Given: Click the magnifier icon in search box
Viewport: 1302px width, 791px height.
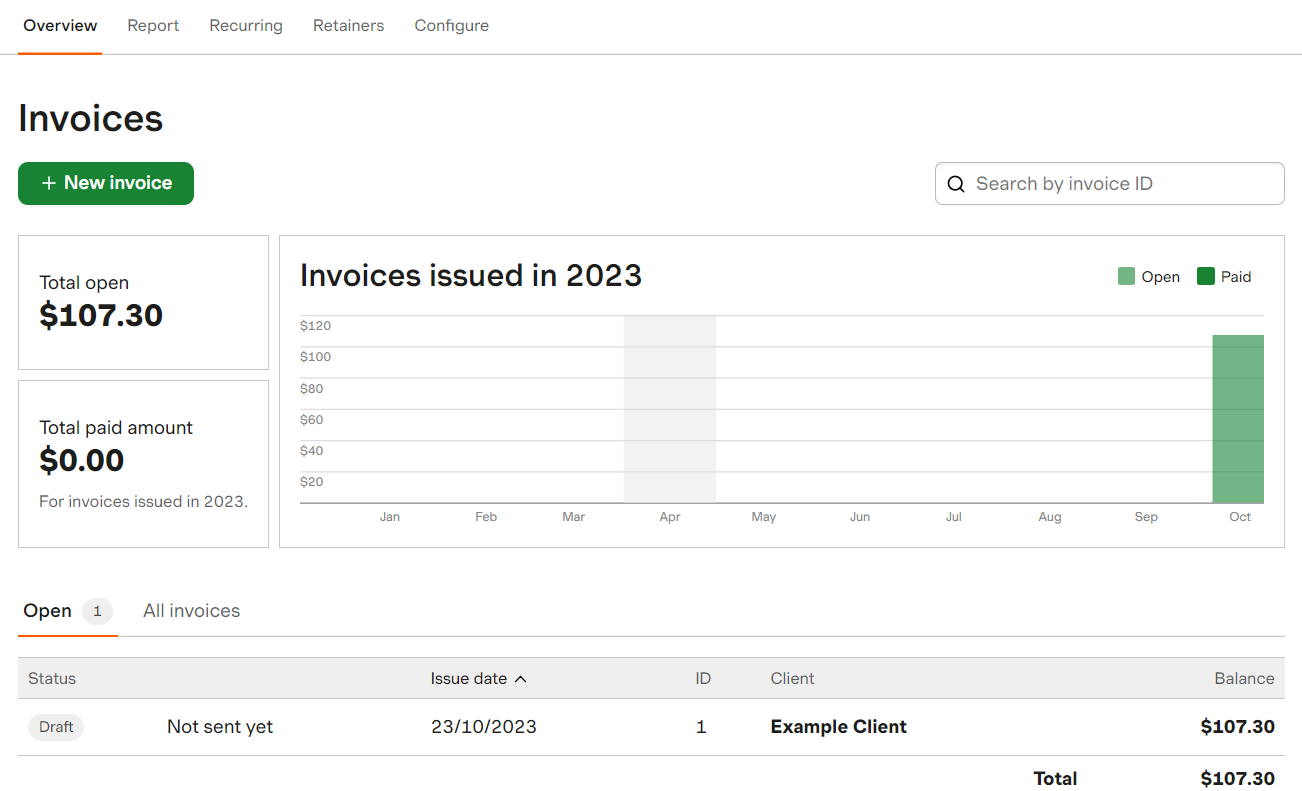Looking at the screenshot, I should [956, 184].
